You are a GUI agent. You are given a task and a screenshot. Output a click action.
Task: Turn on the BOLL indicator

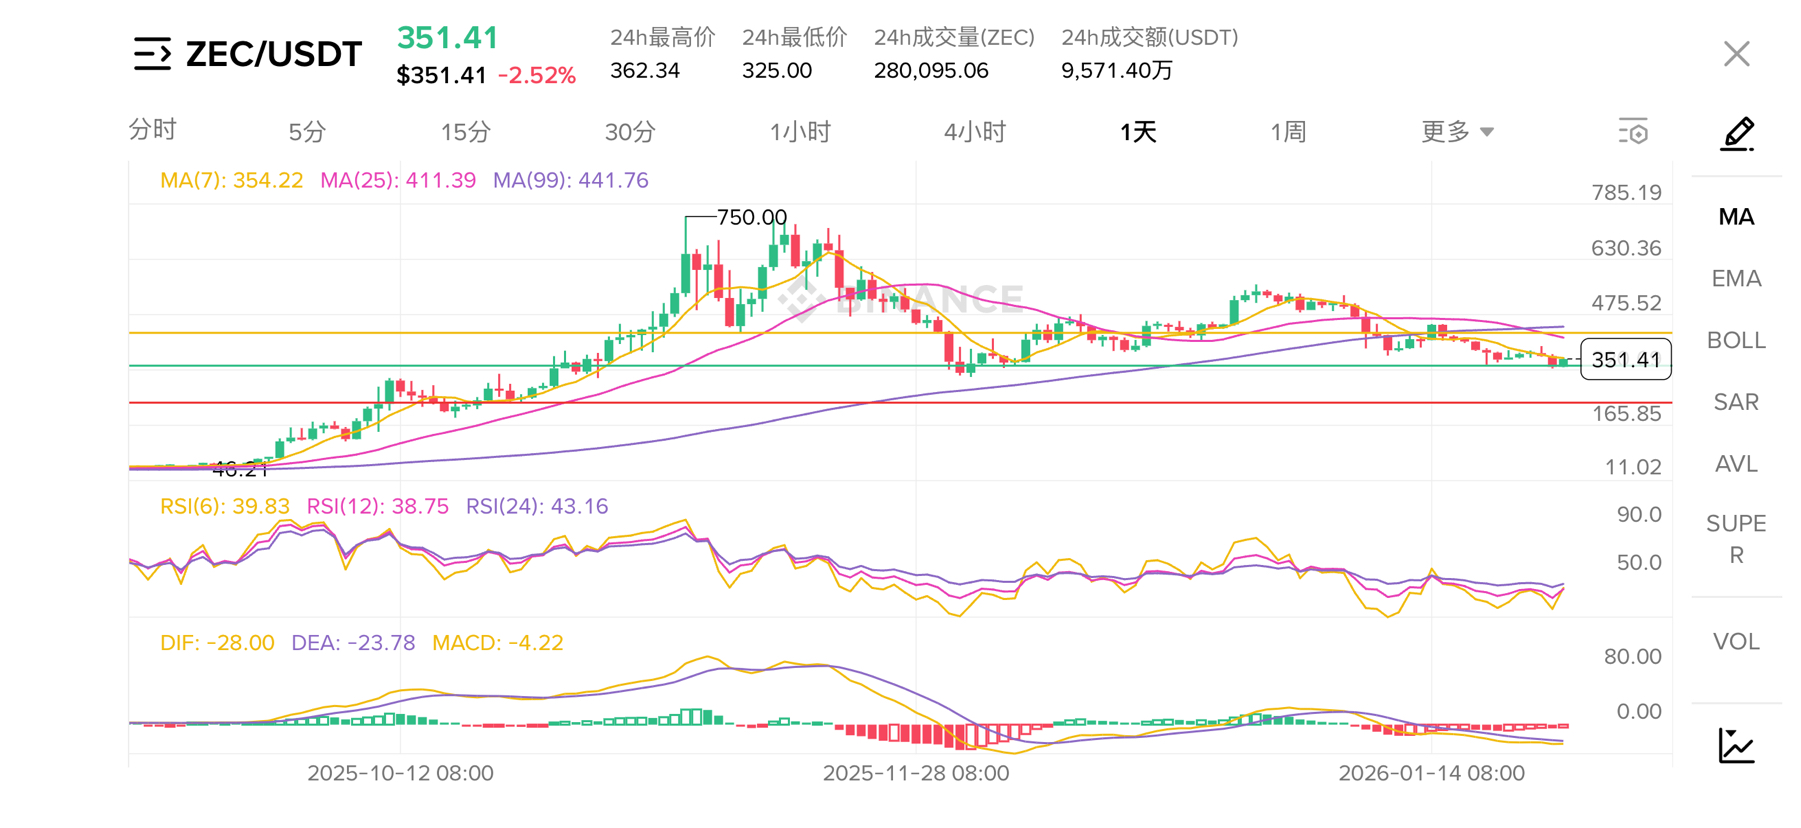pyautogui.click(x=1736, y=341)
